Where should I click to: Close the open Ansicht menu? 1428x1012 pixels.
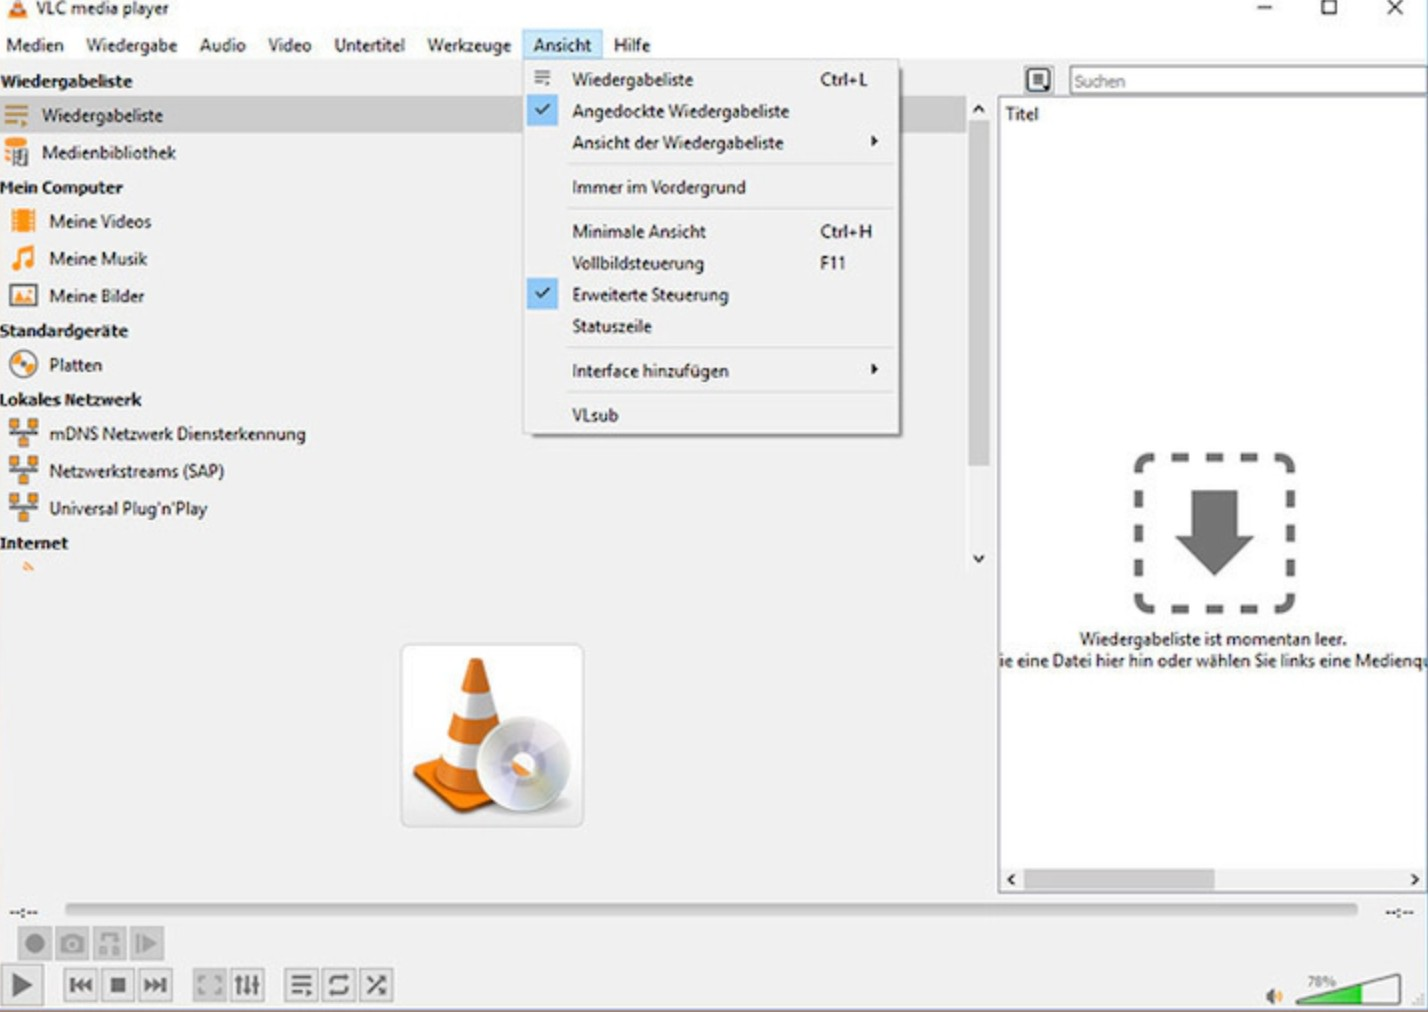562,45
